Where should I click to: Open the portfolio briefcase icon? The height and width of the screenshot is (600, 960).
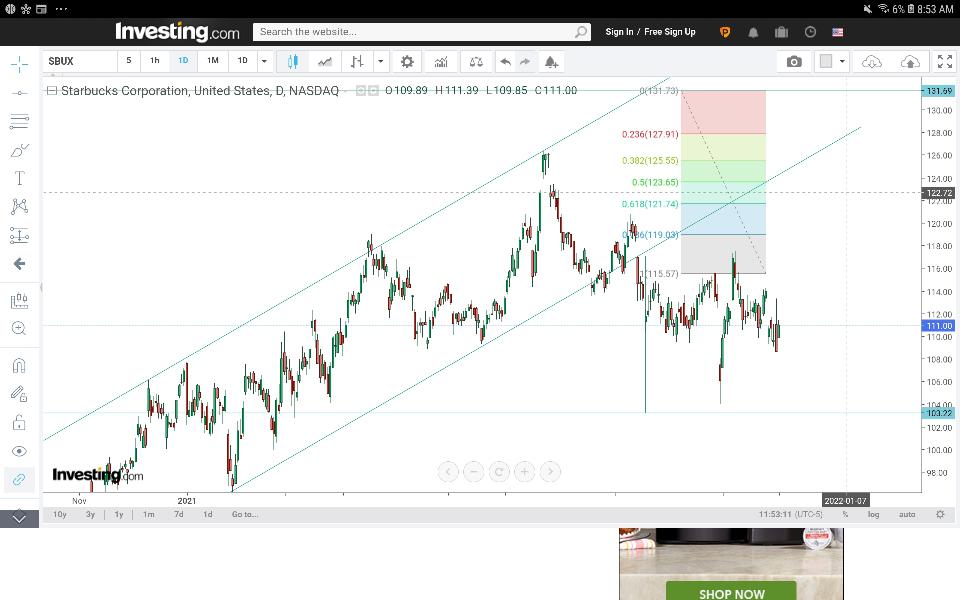pyautogui.click(x=781, y=32)
